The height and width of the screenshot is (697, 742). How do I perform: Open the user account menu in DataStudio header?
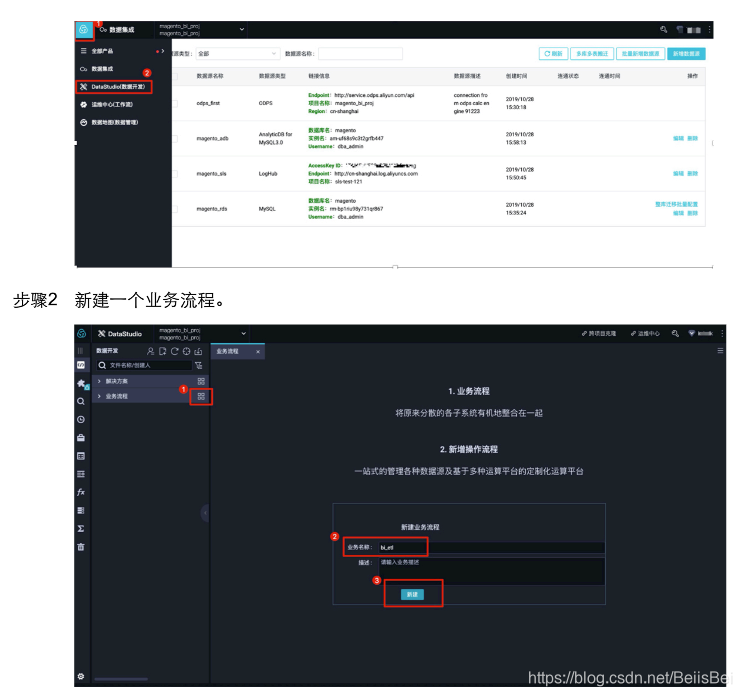(701, 334)
